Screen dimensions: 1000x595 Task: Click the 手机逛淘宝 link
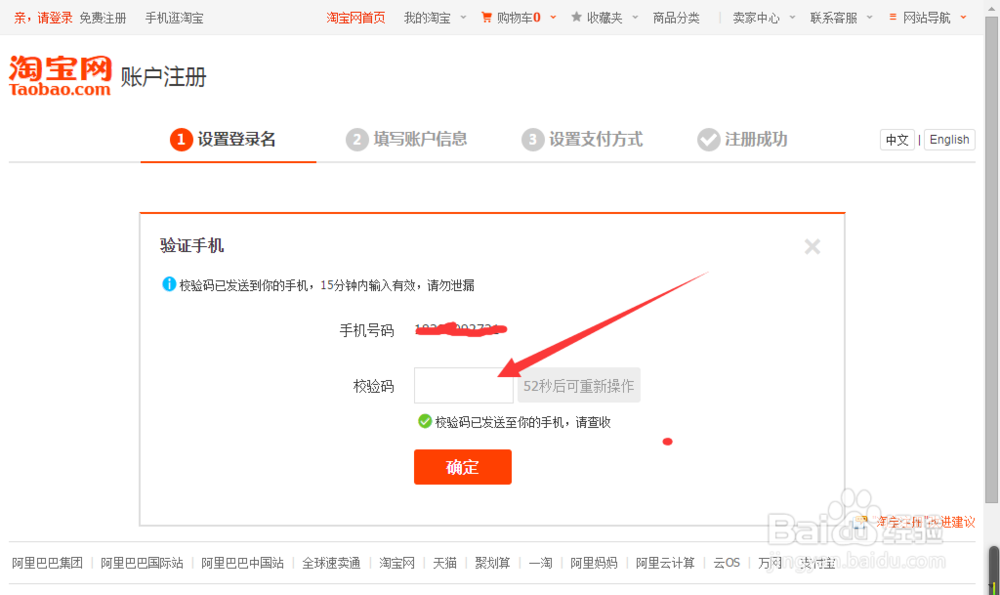coord(174,18)
